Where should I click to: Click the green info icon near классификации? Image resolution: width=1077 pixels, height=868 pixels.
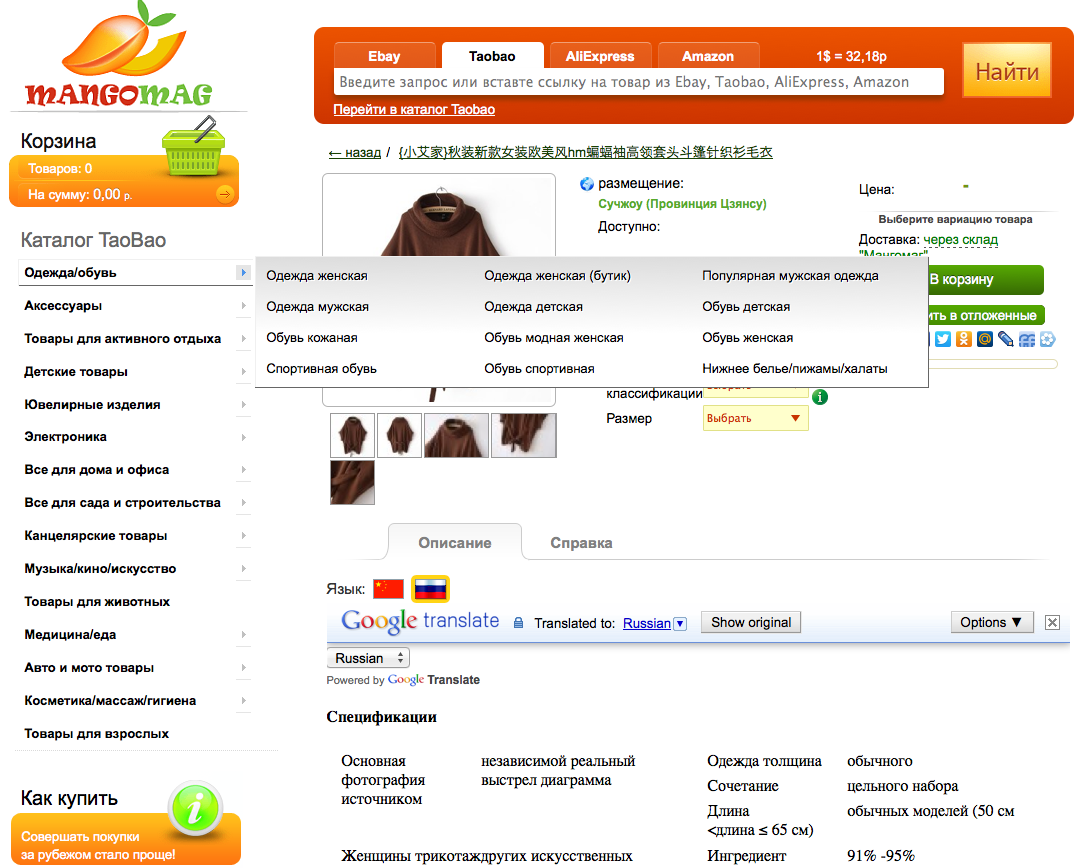coord(819,397)
